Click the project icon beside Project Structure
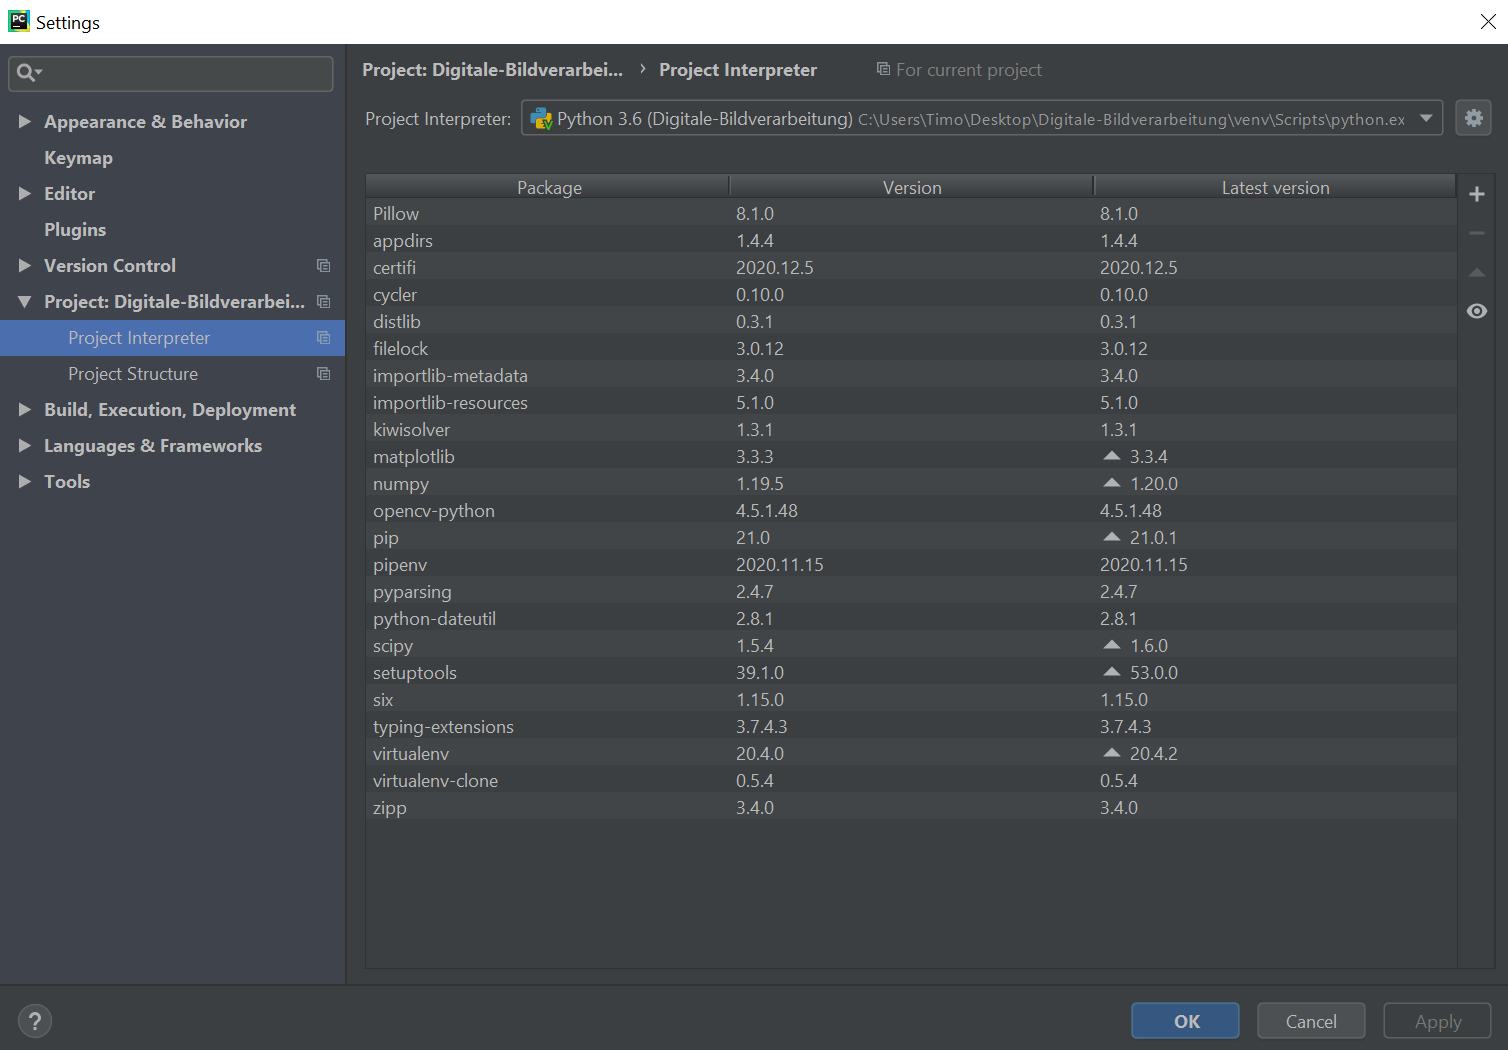This screenshot has height=1050, width=1508. 323,374
